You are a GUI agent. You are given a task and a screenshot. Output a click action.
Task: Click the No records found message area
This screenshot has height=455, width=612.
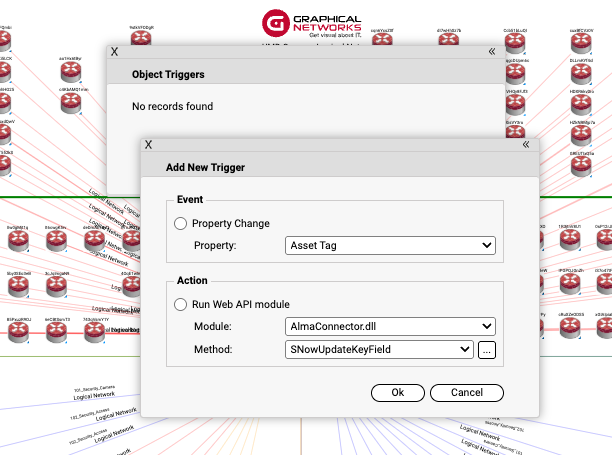point(172,106)
